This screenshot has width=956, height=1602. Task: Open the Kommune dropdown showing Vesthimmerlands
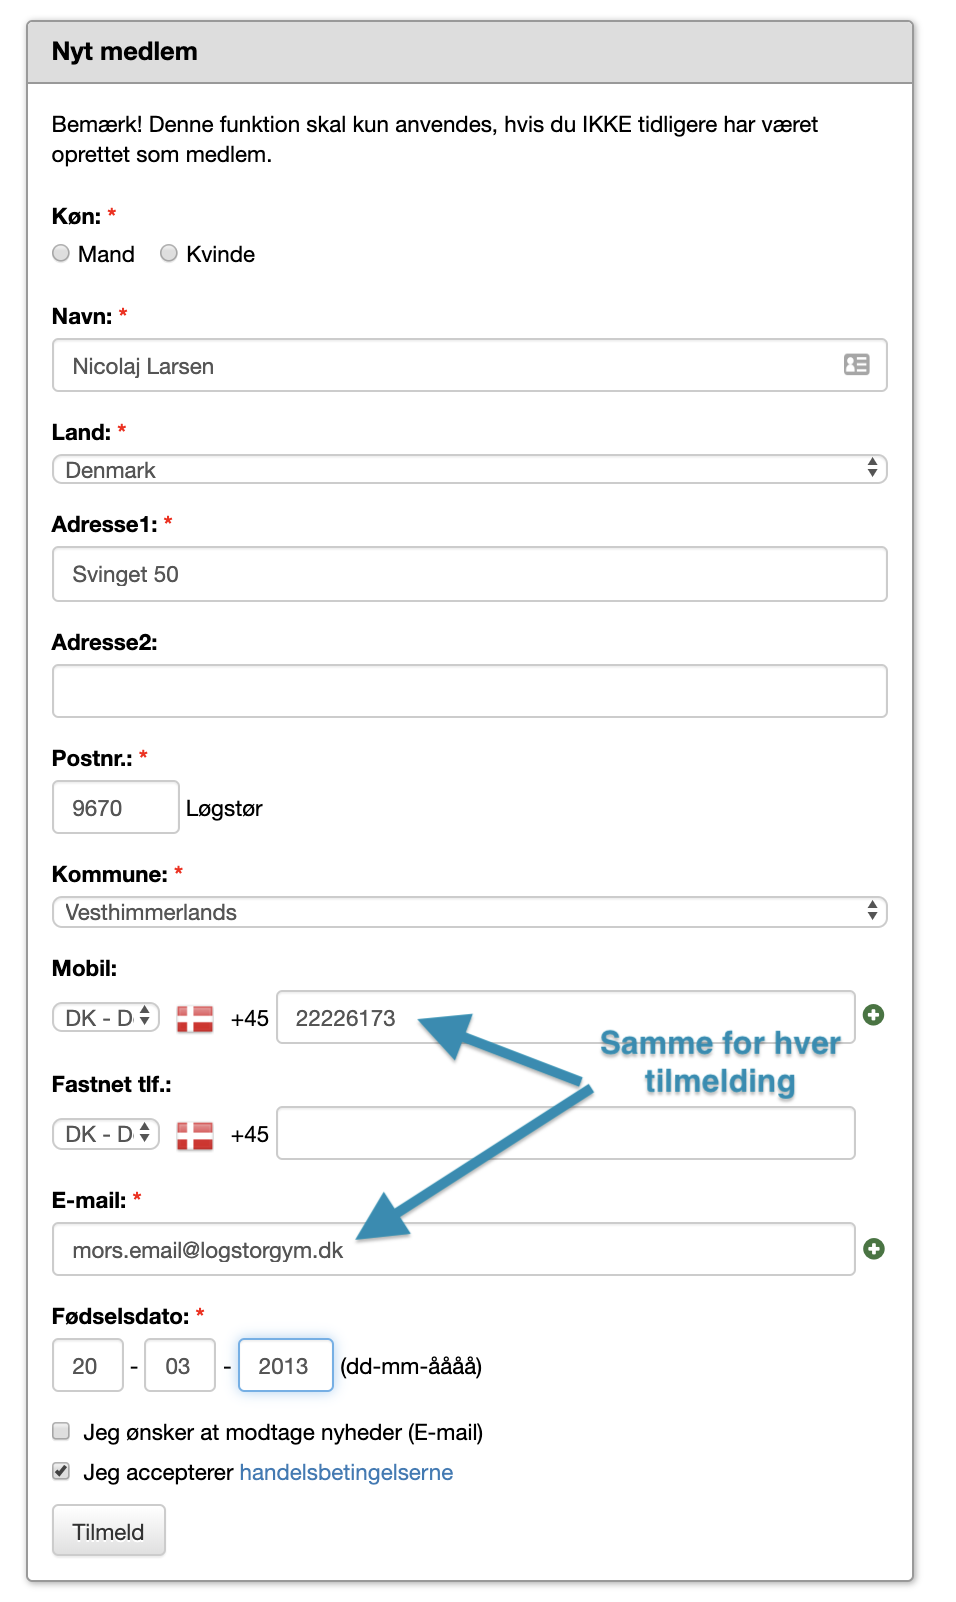pyautogui.click(x=469, y=912)
